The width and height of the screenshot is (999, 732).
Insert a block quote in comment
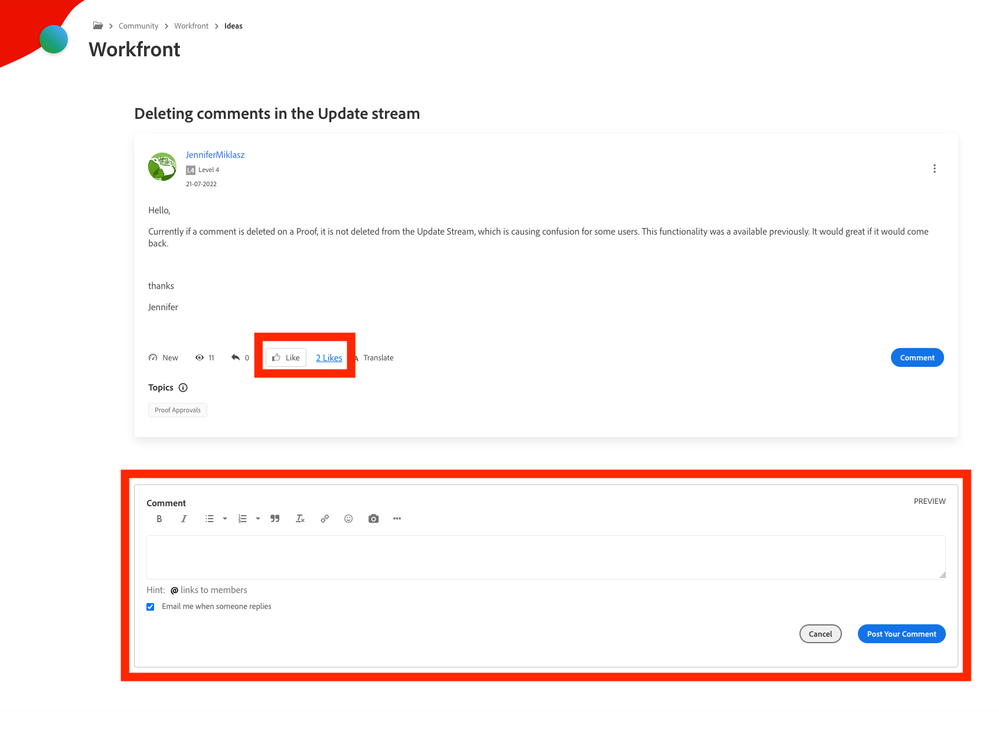click(275, 519)
